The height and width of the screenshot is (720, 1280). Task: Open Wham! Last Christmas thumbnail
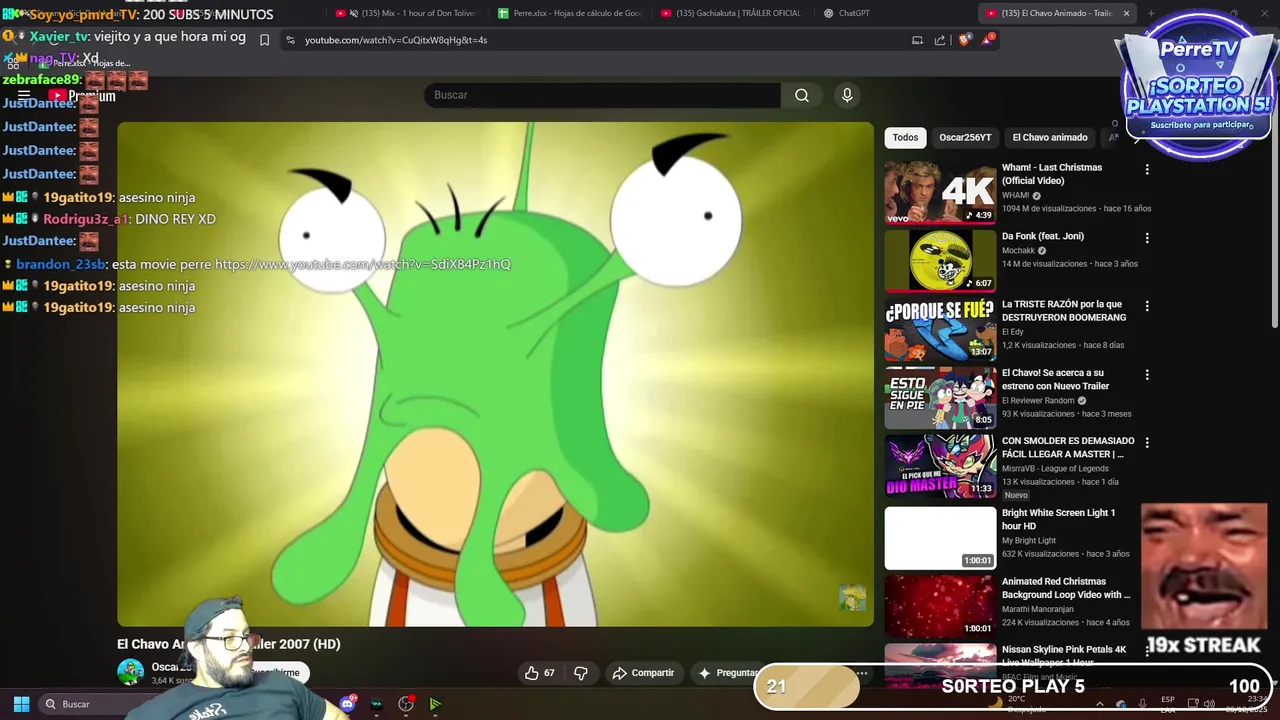coord(940,192)
